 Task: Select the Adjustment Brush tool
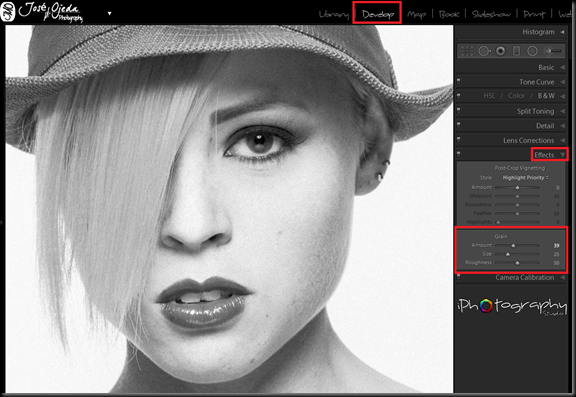tap(553, 51)
